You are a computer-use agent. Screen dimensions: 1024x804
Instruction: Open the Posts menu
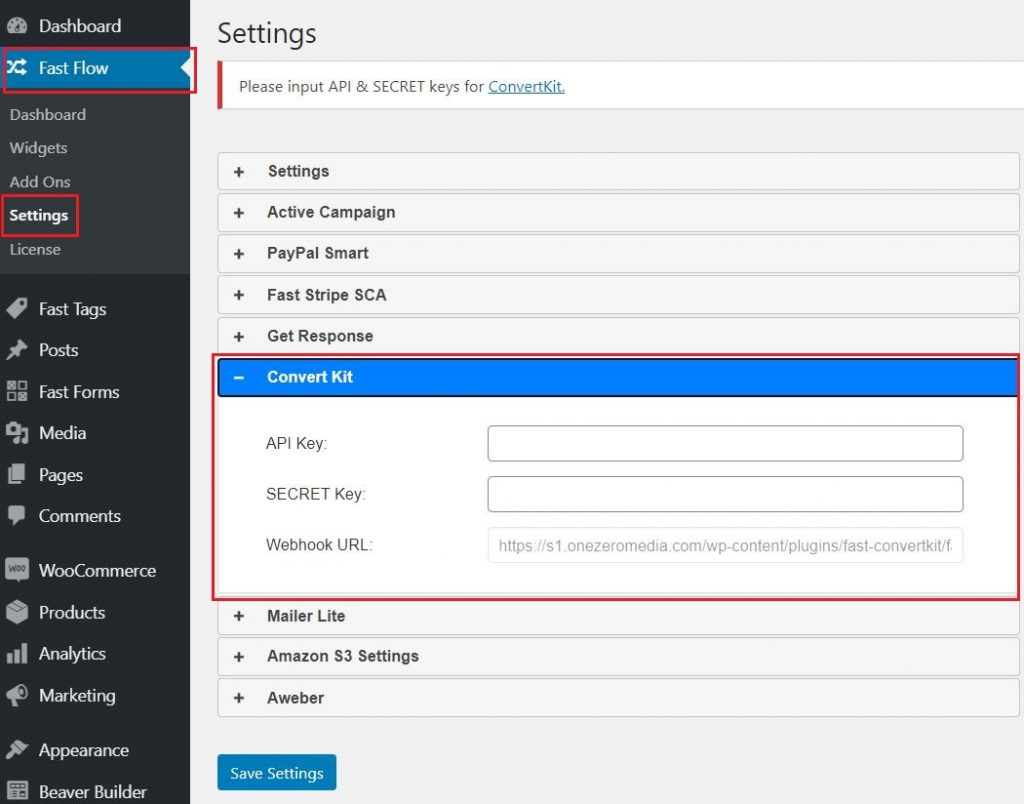(x=95, y=350)
